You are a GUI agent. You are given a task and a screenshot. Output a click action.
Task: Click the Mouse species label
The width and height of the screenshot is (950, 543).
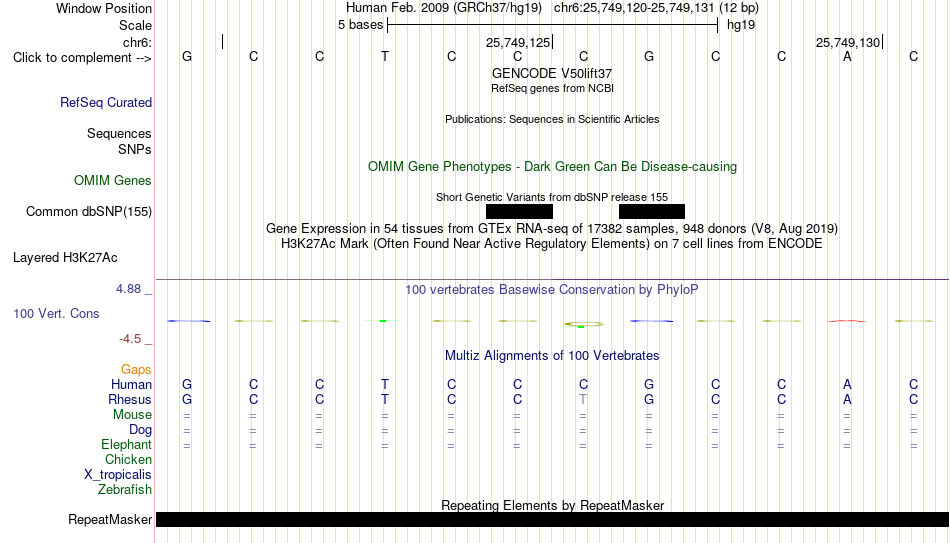click(x=133, y=415)
